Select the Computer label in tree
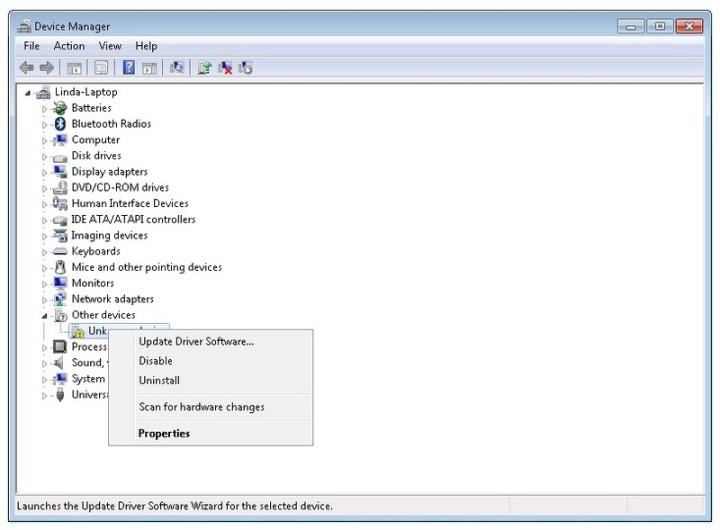The width and height of the screenshot is (720, 530). 96,140
